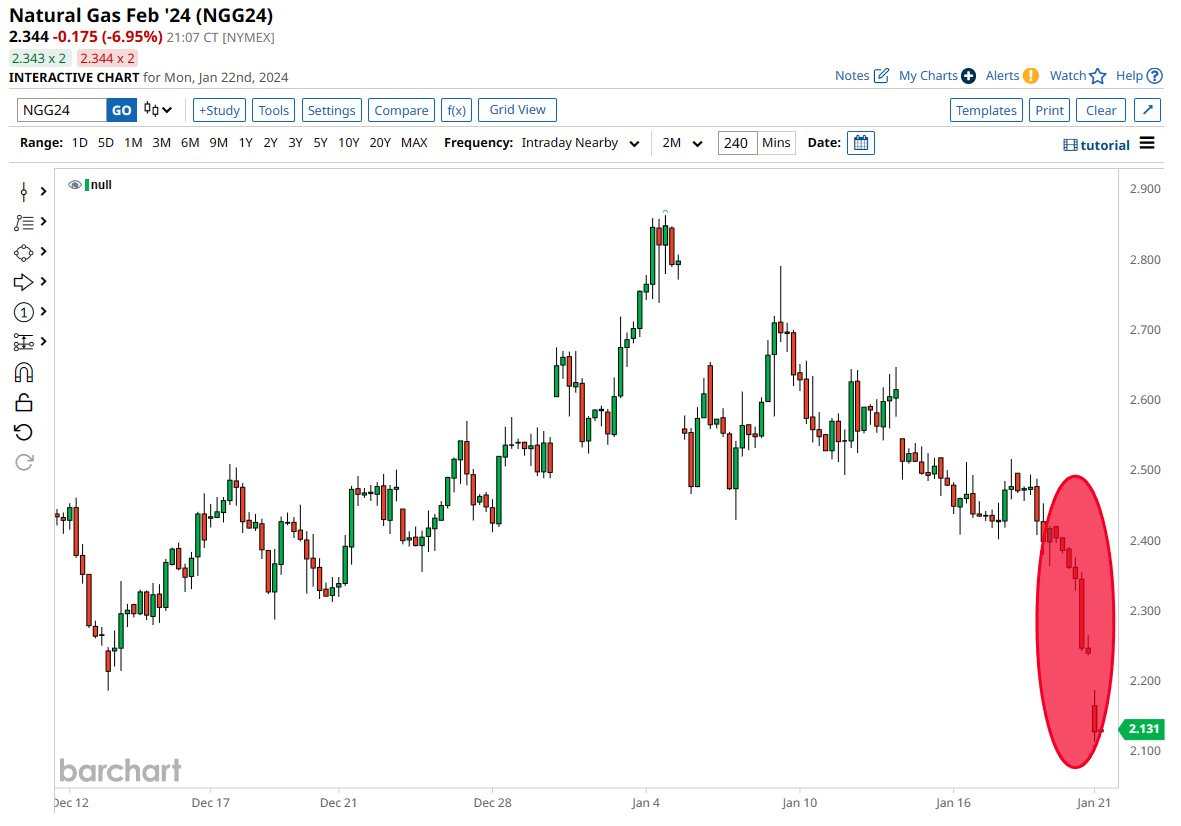Screen dimensions: 1181x826
Task: Open Alerts with exclamation icon
Action: (1030, 76)
